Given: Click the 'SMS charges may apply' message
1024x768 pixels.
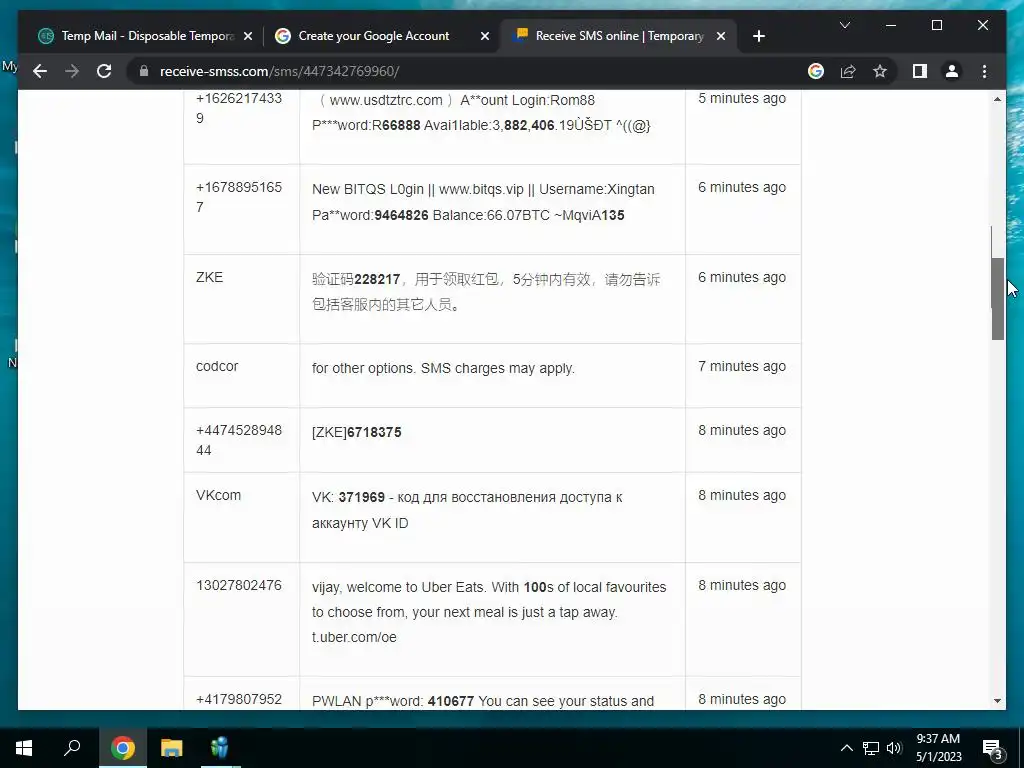Looking at the screenshot, I should pos(443,368).
